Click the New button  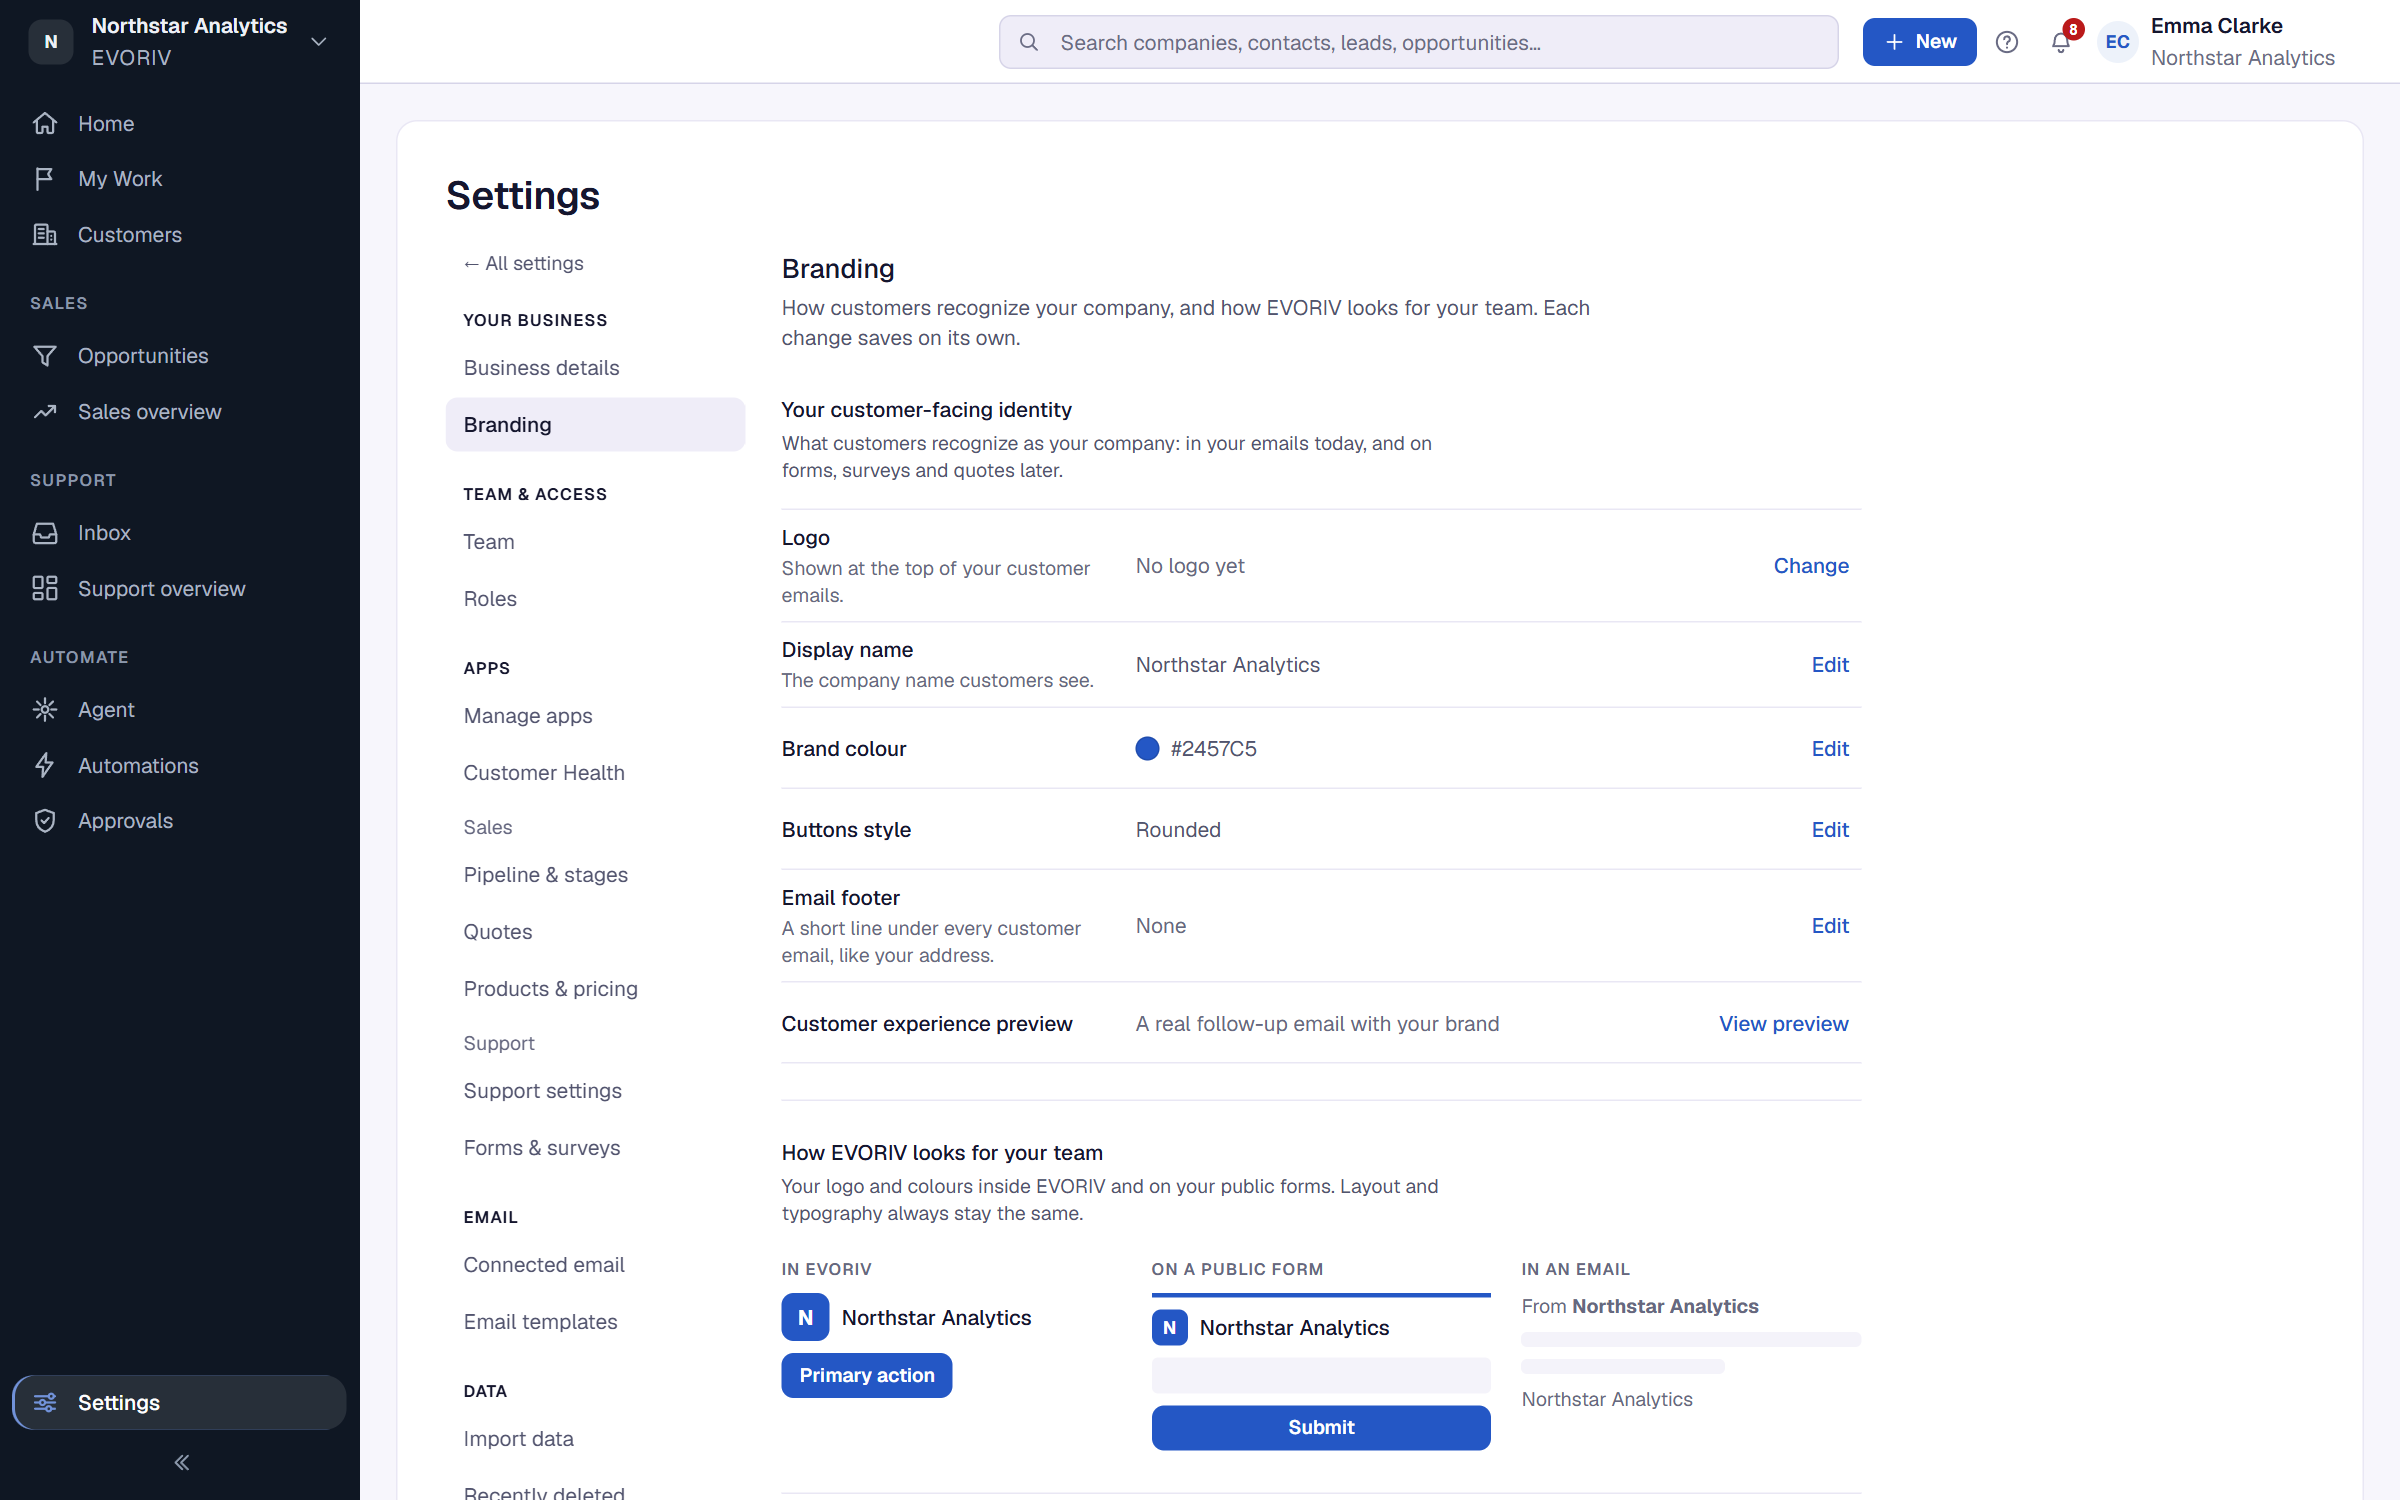point(1919,42)
